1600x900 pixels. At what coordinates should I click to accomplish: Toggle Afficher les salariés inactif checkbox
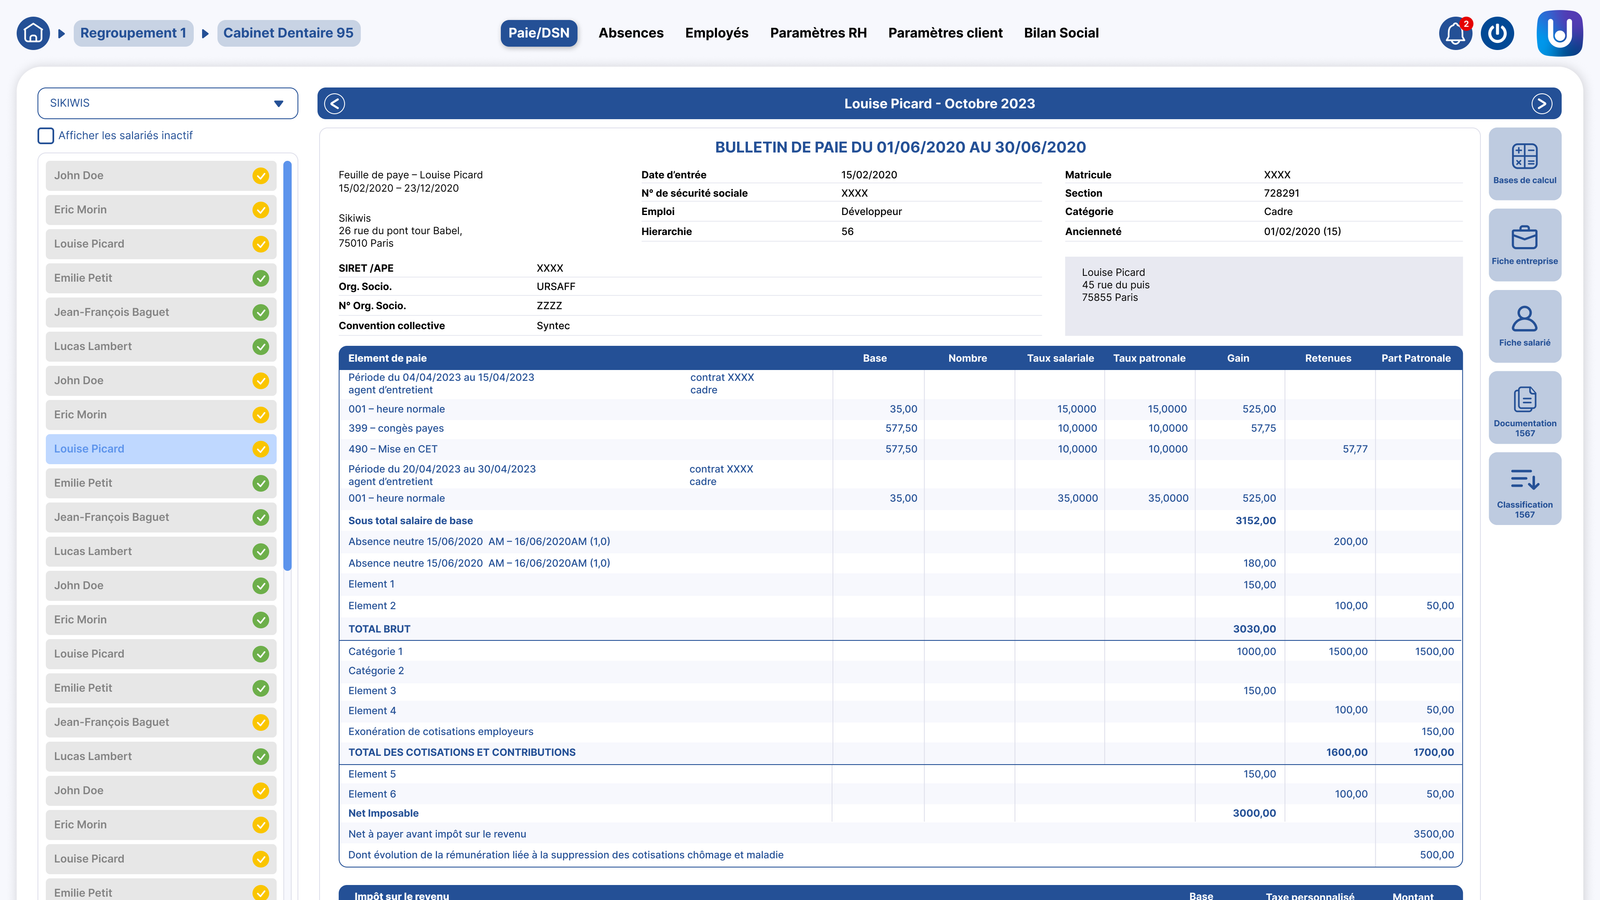[x=46, y=136]
